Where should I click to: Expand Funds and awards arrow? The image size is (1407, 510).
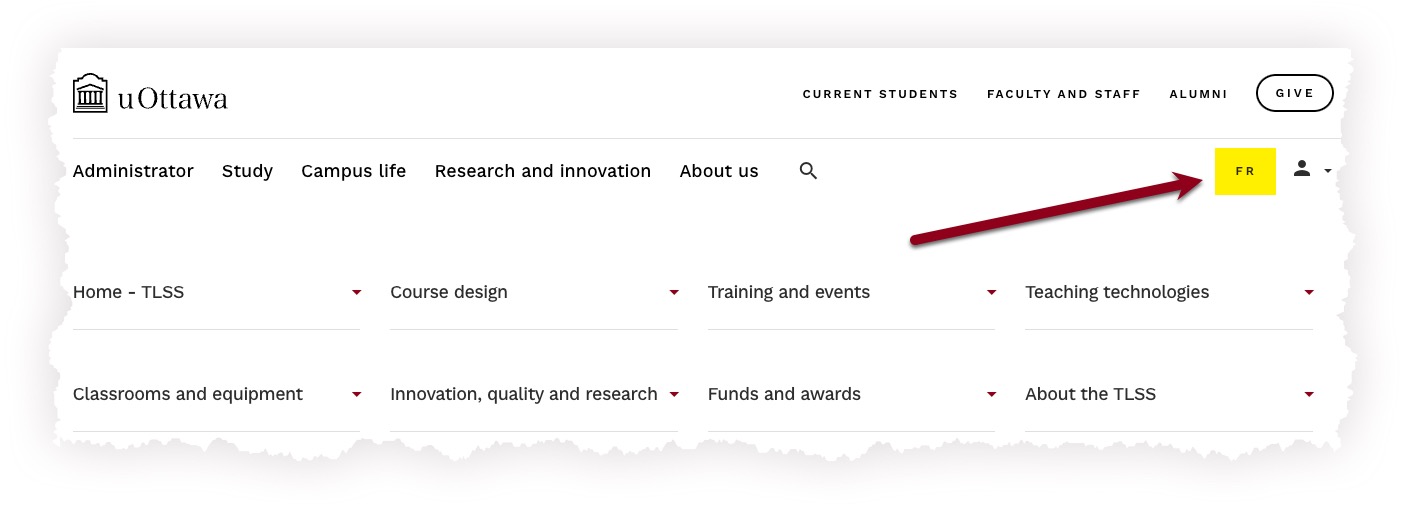point(991,394)
